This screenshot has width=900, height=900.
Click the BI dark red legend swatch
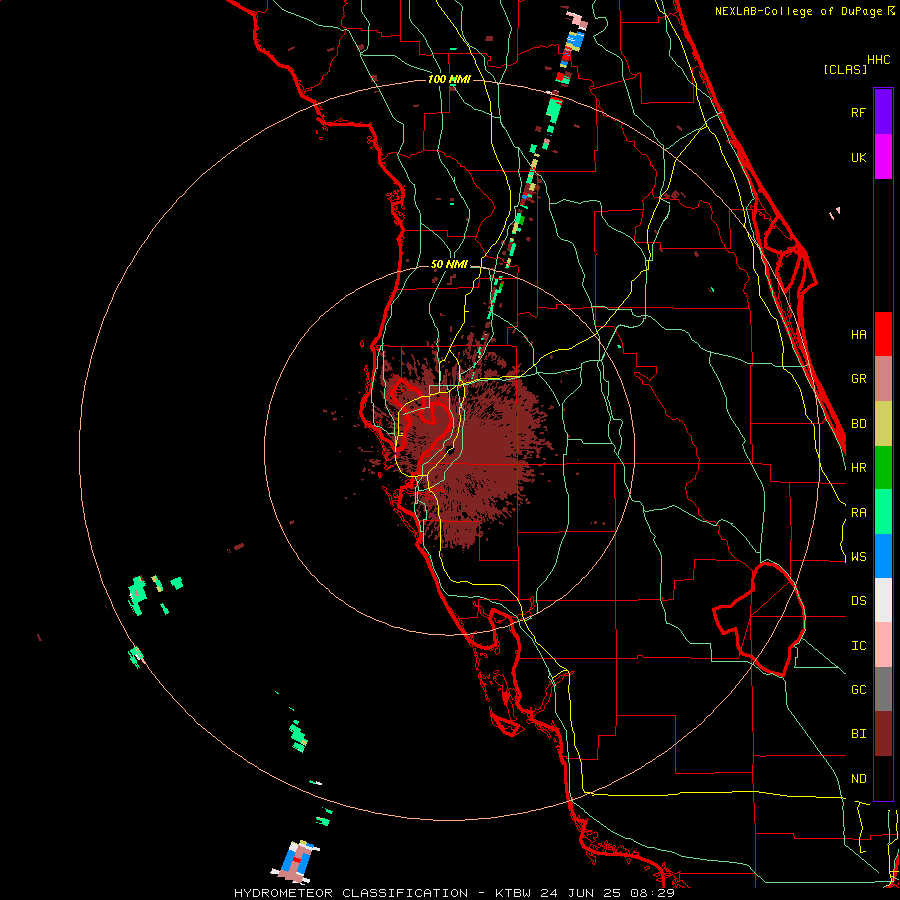pos(883,734)
